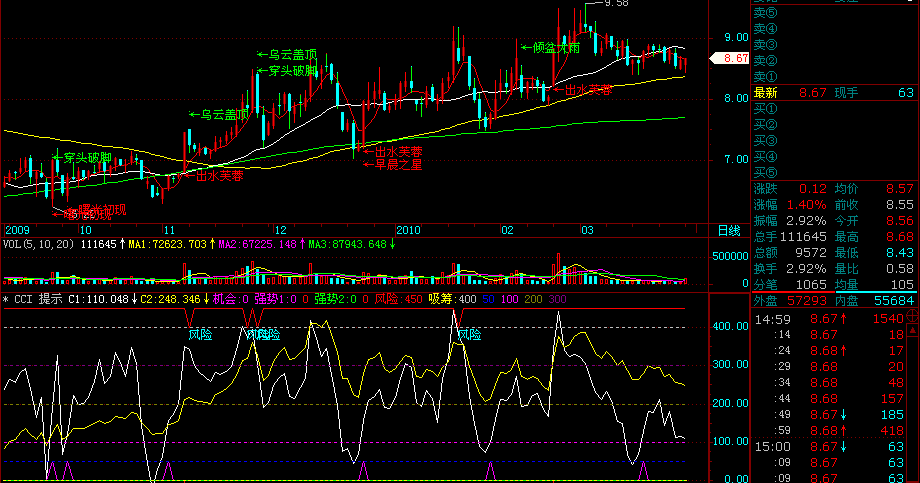Click the 最新 8.67 latest price value

pyautogui.click(x=813, y=93)
